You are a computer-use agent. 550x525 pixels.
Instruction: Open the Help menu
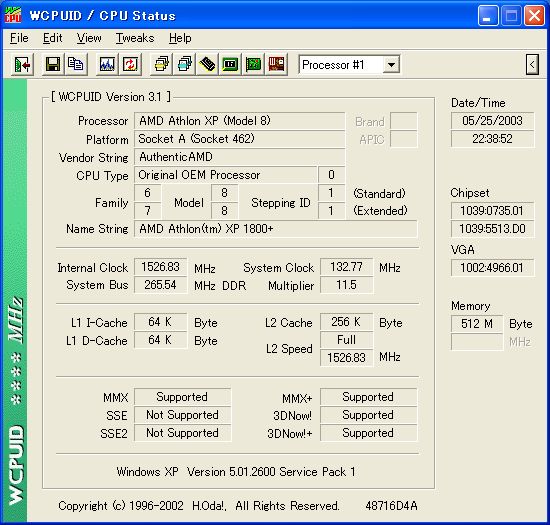tap(180, 38)
